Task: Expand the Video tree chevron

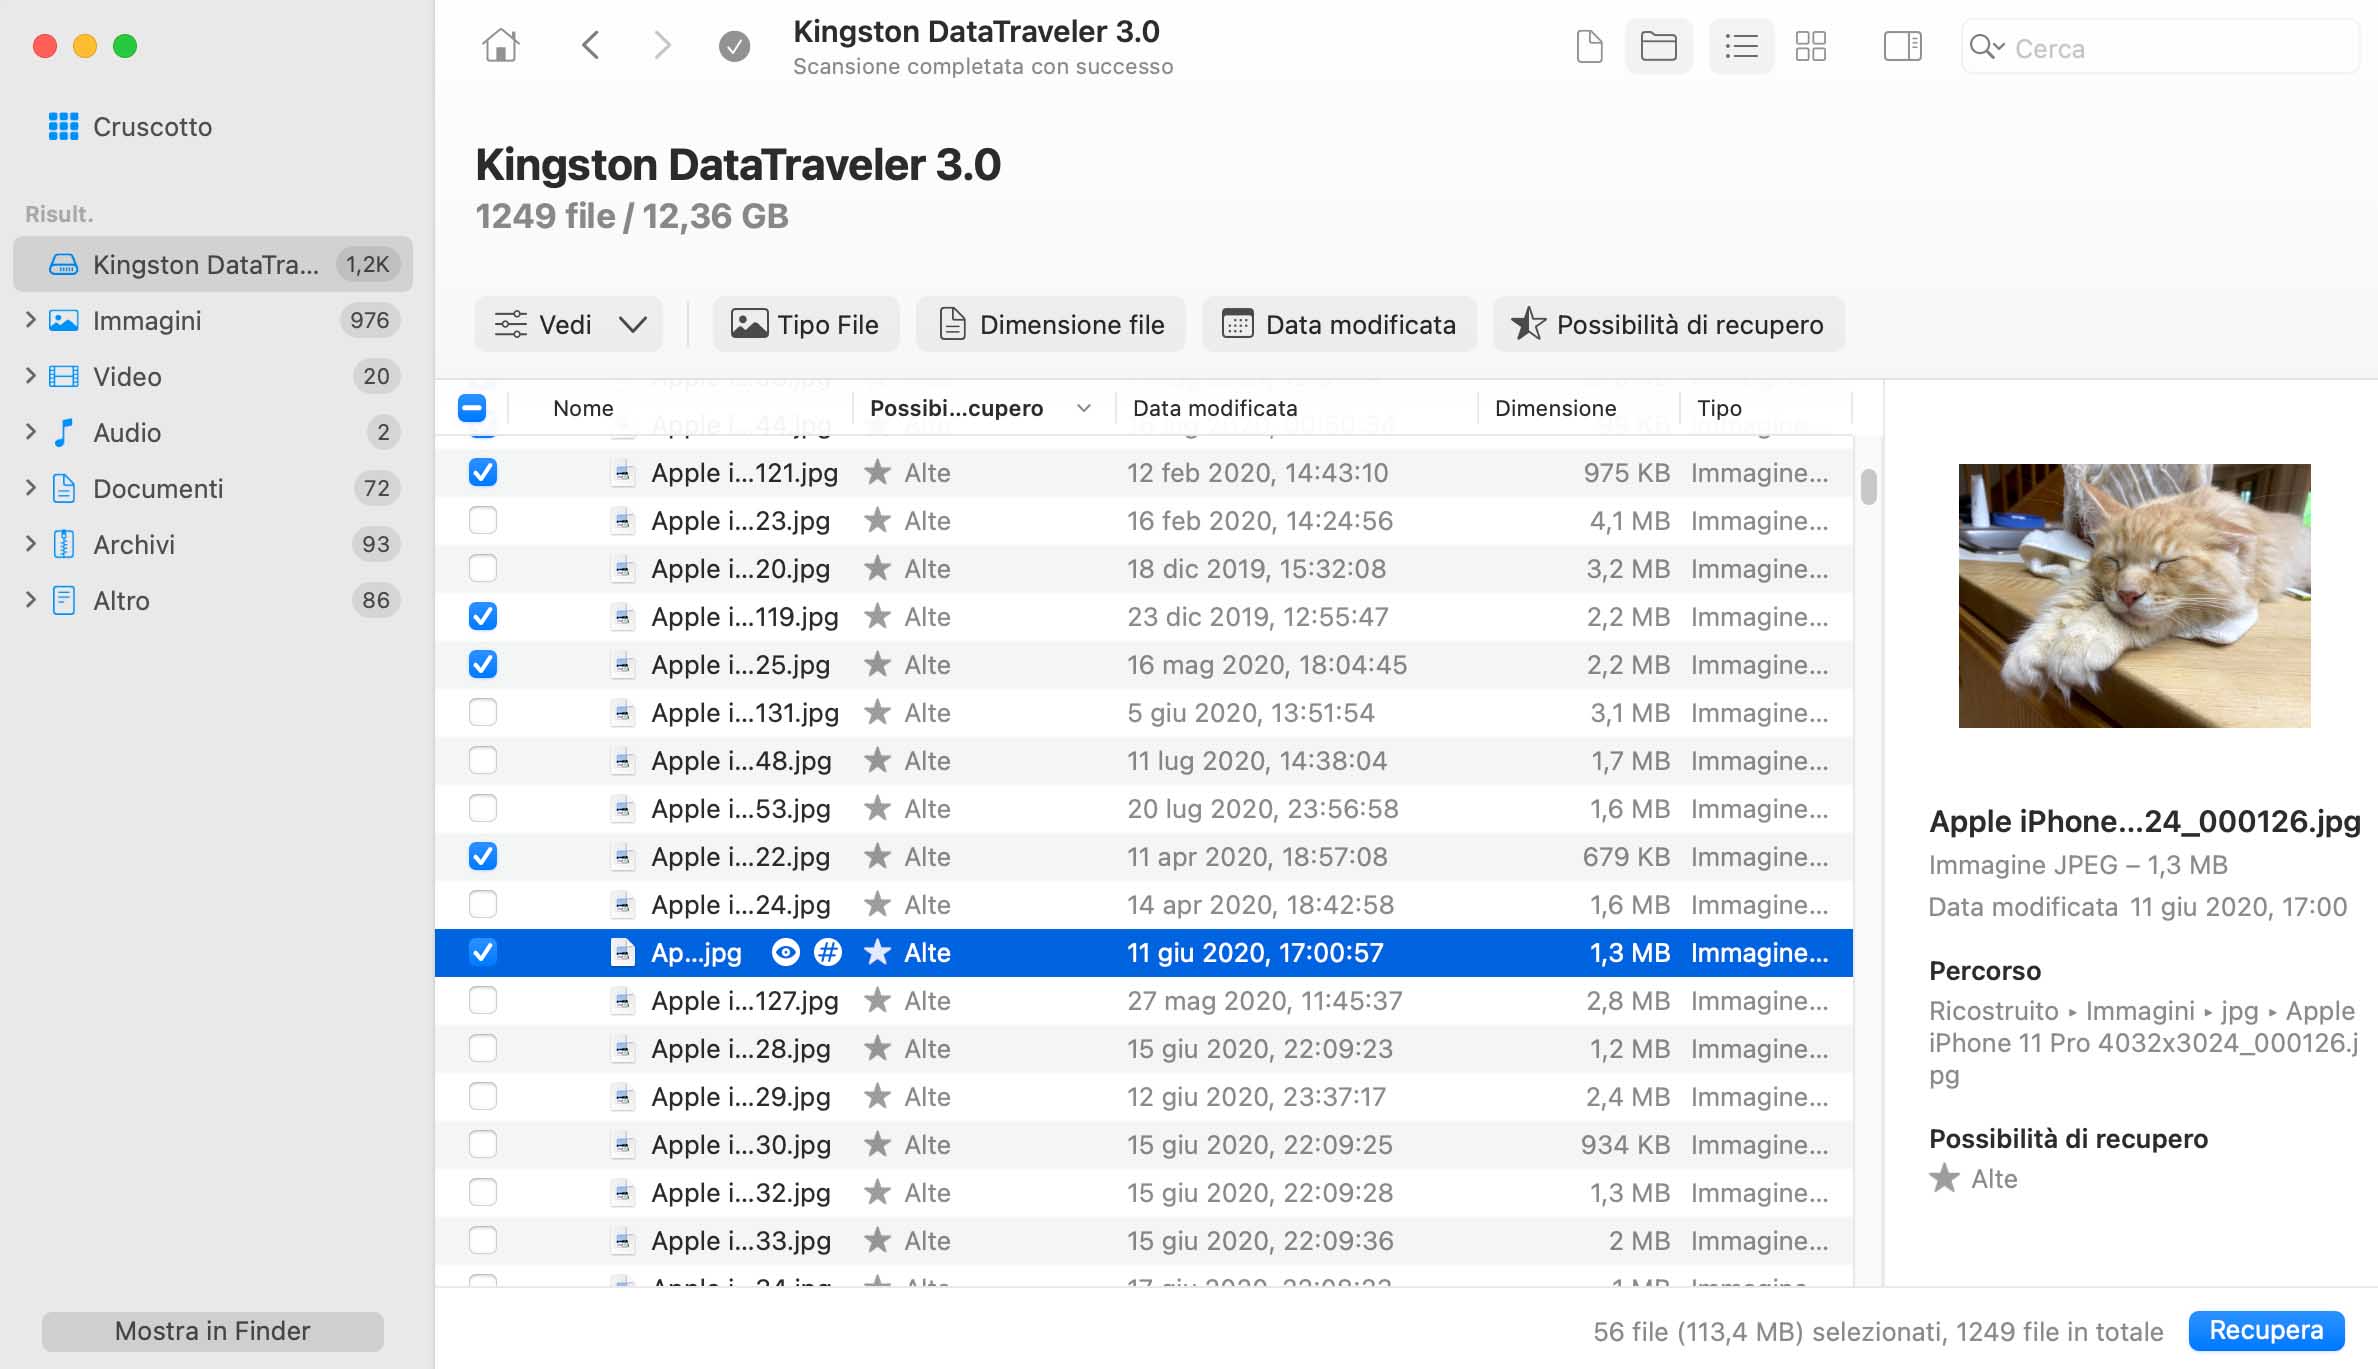Action: click(30, 376)
